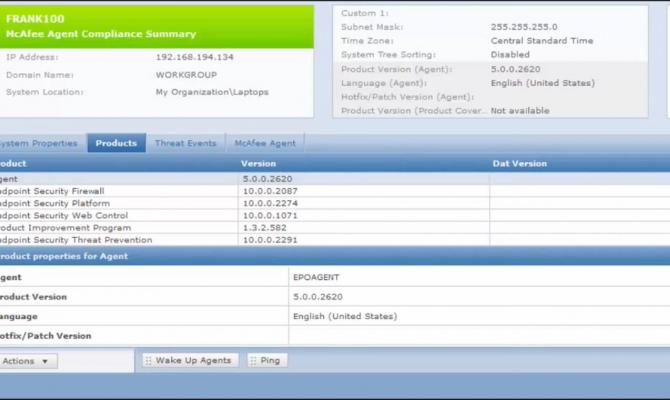This screenshot has height=400, width=670.
Task: Sort by the Dat Version column header
Action: 520,164
